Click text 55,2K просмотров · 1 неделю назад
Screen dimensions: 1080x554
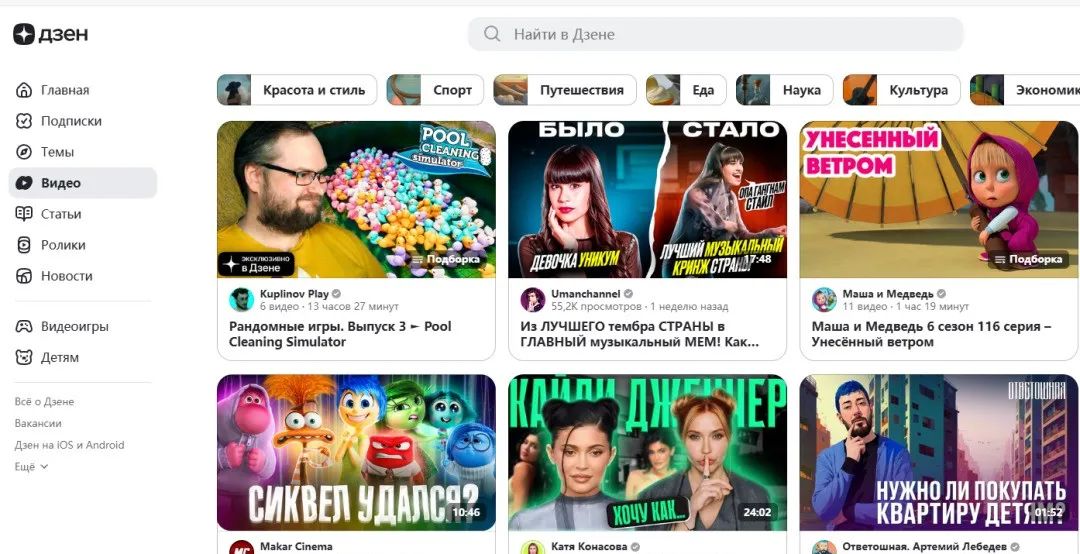pyautogui.click(x=639, y=307)
